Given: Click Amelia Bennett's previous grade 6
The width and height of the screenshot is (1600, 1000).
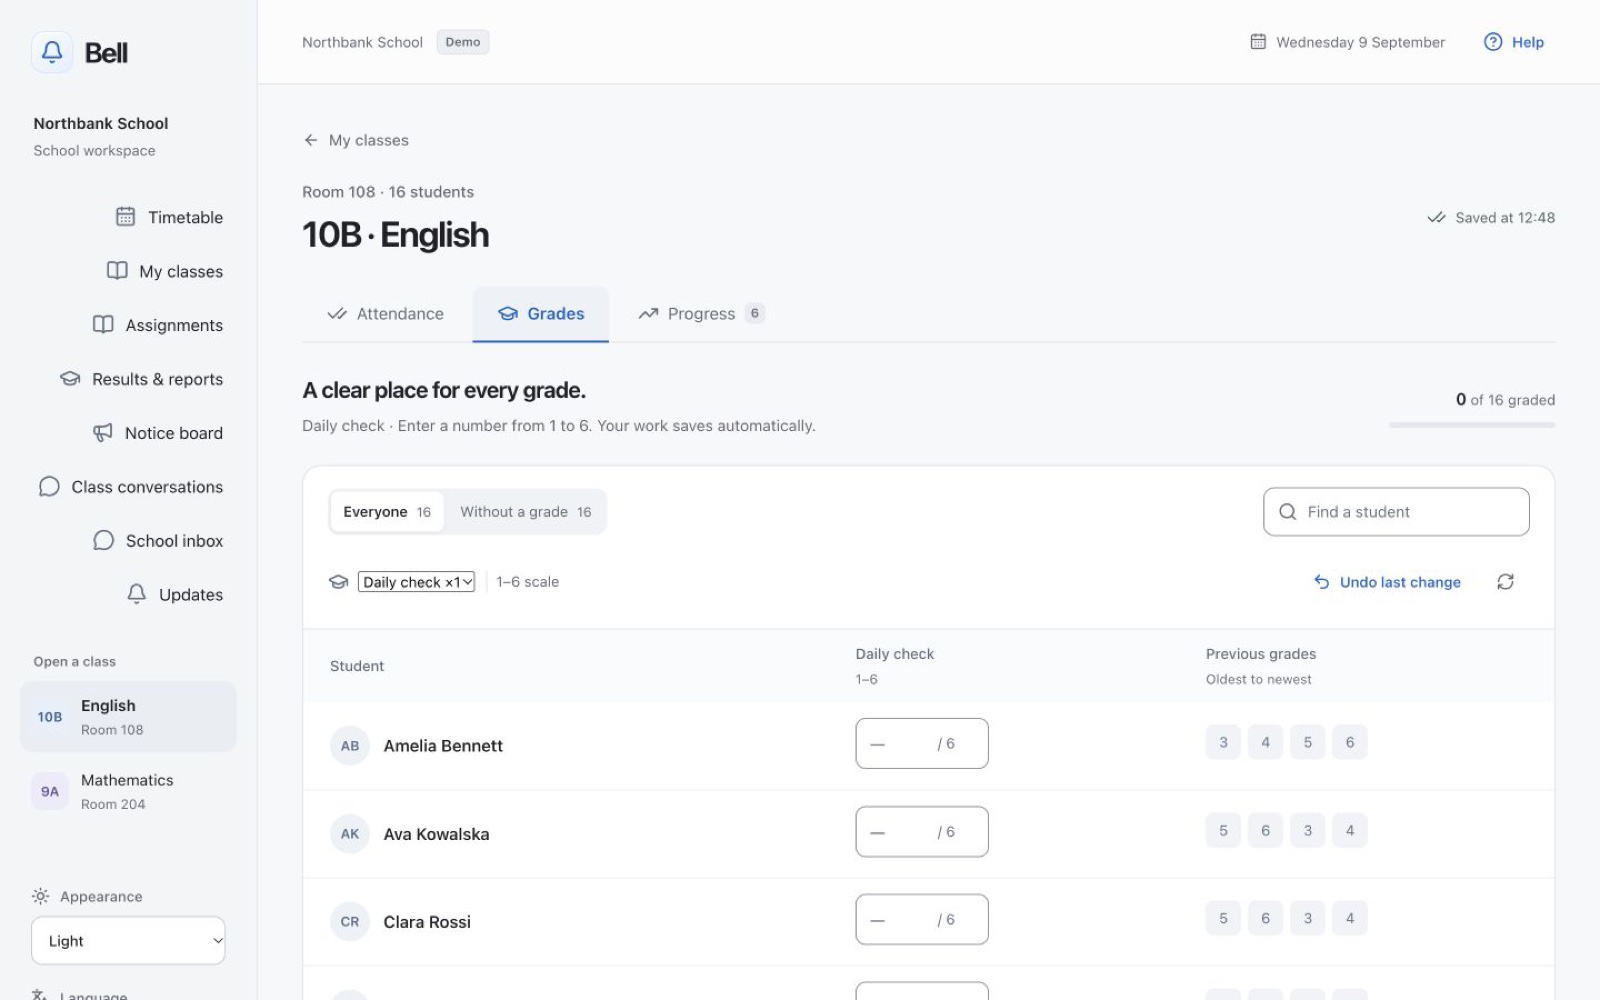Looking at the screenshot, I should pyautogui.click(x=1350, y=742).
